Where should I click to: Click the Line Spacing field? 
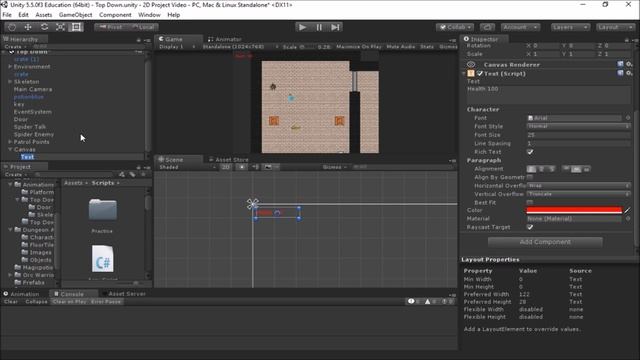578,144
